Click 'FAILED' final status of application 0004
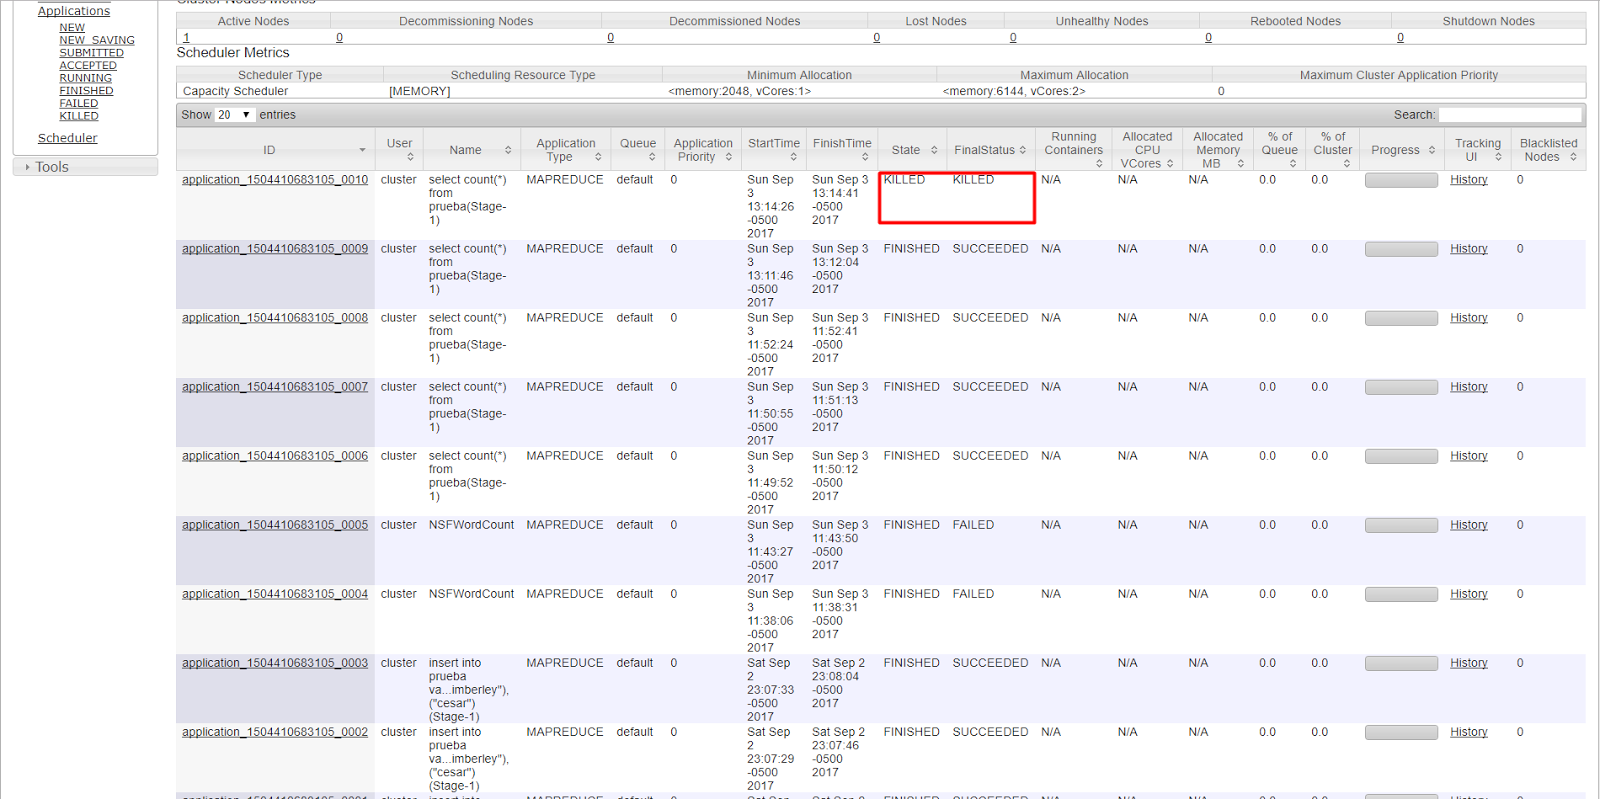The width and height of the screenshot is (1600, 799). point(973,594)
